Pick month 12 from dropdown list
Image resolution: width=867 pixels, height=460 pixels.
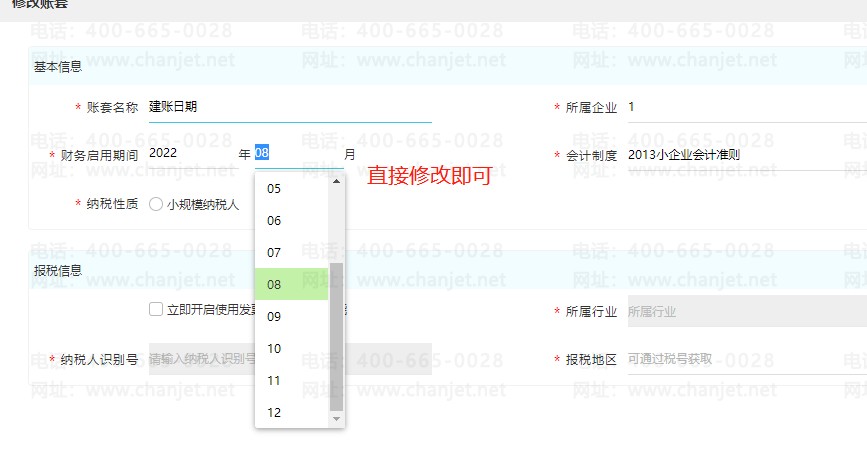coord(291,412)
